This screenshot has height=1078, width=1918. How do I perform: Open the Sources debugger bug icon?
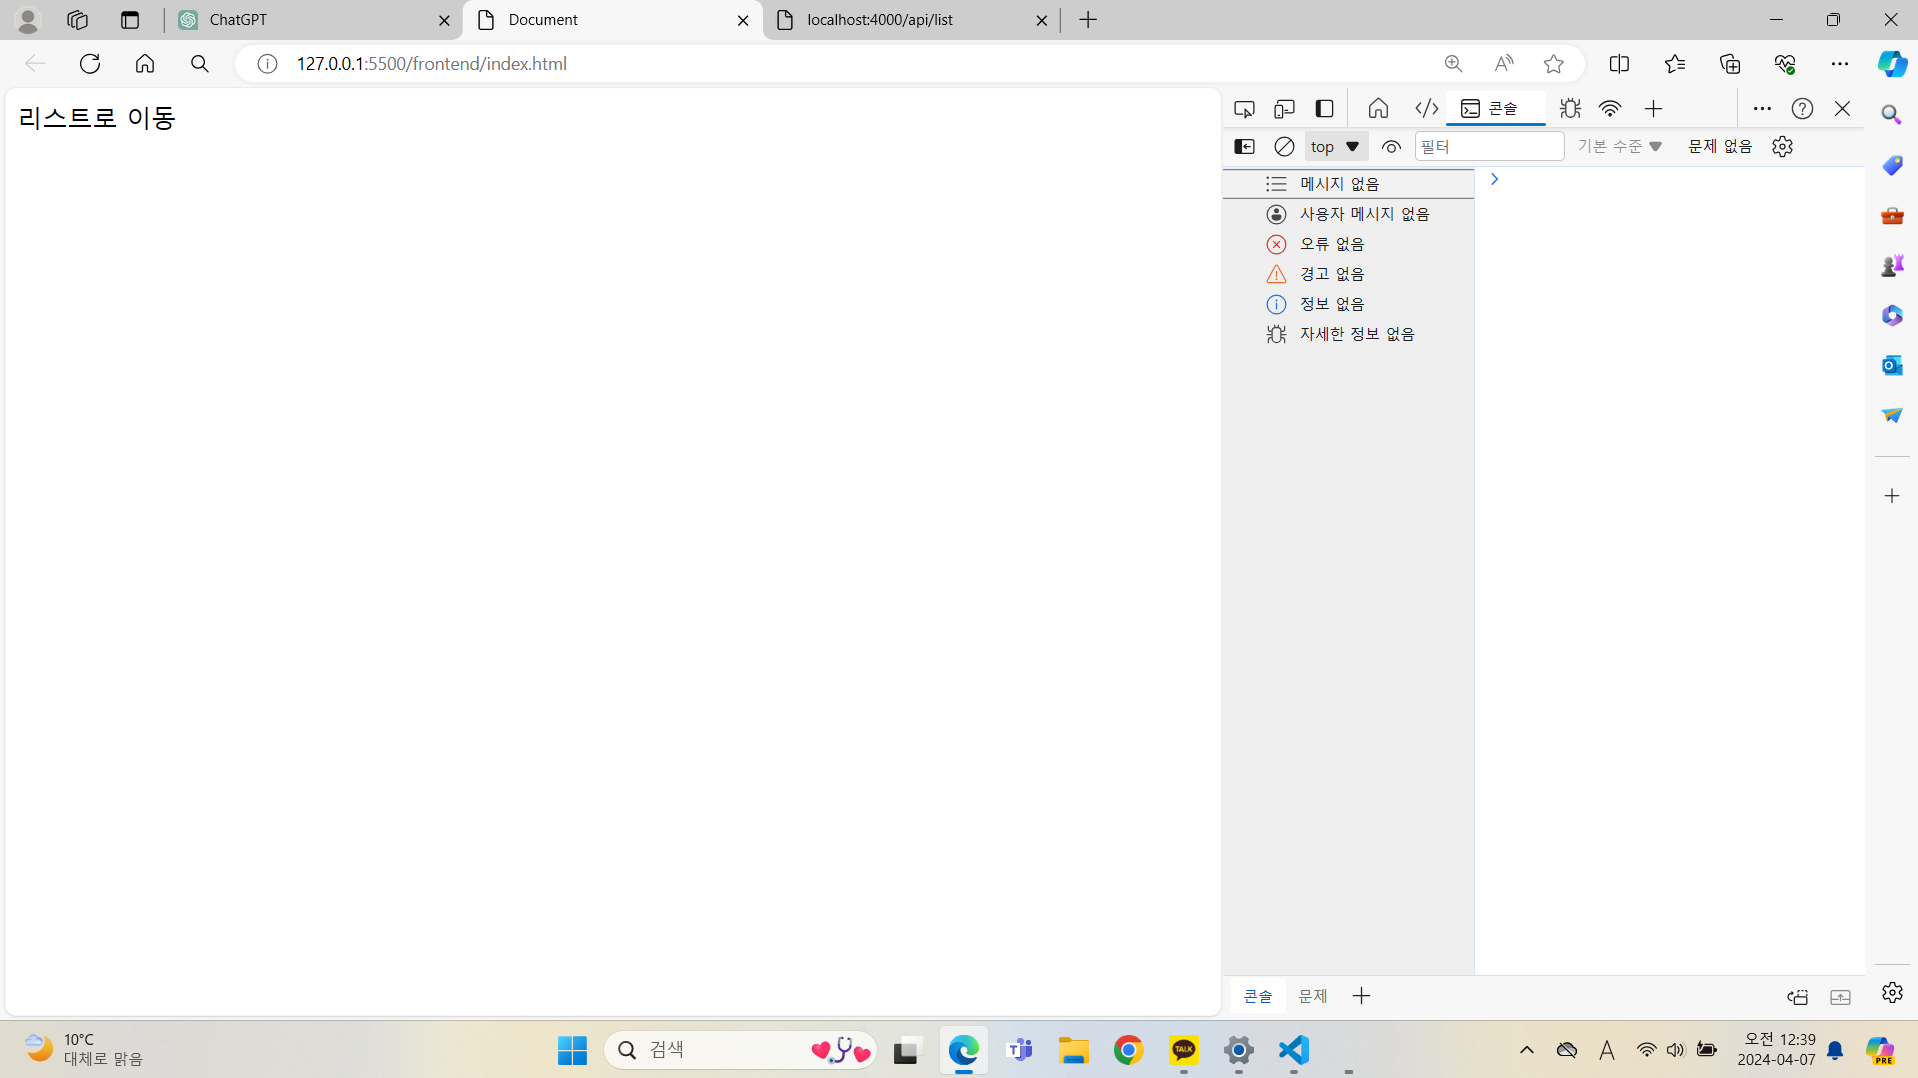click(x=1570, y=109)
